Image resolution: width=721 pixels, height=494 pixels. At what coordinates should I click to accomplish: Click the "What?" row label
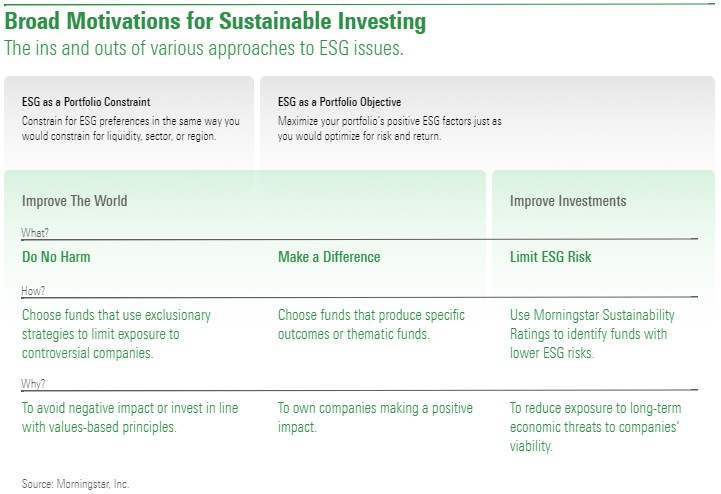[35, 233]
